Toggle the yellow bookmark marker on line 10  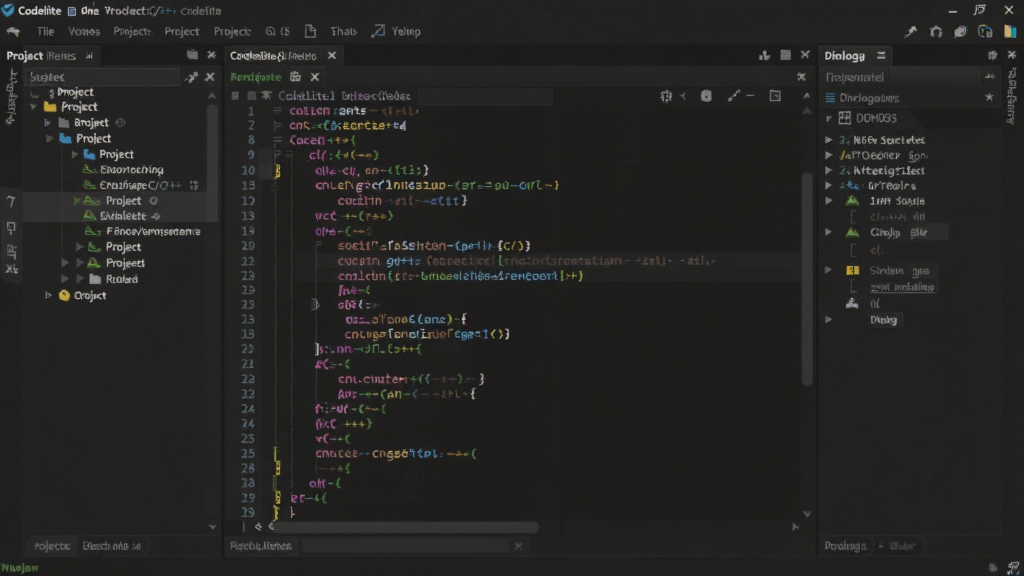pyautogui.click(x=278, y=170)
